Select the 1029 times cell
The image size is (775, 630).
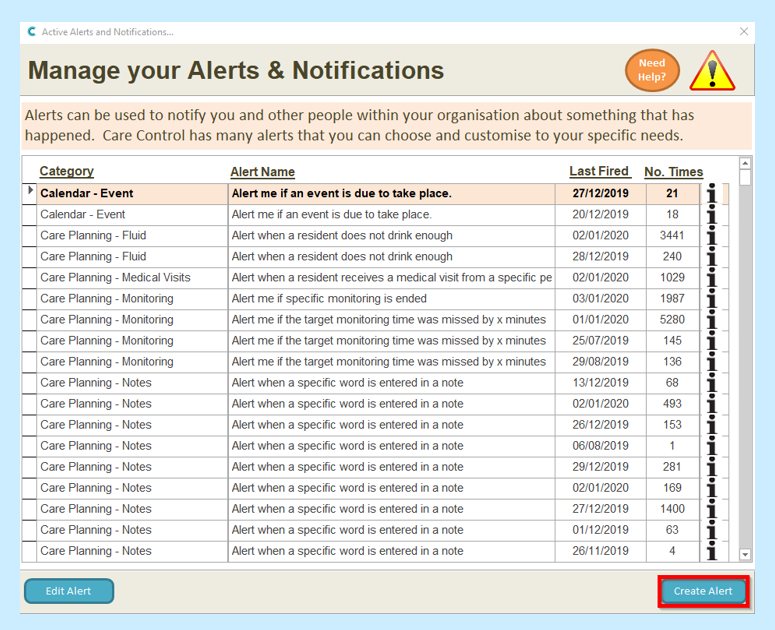pos(673,278)
